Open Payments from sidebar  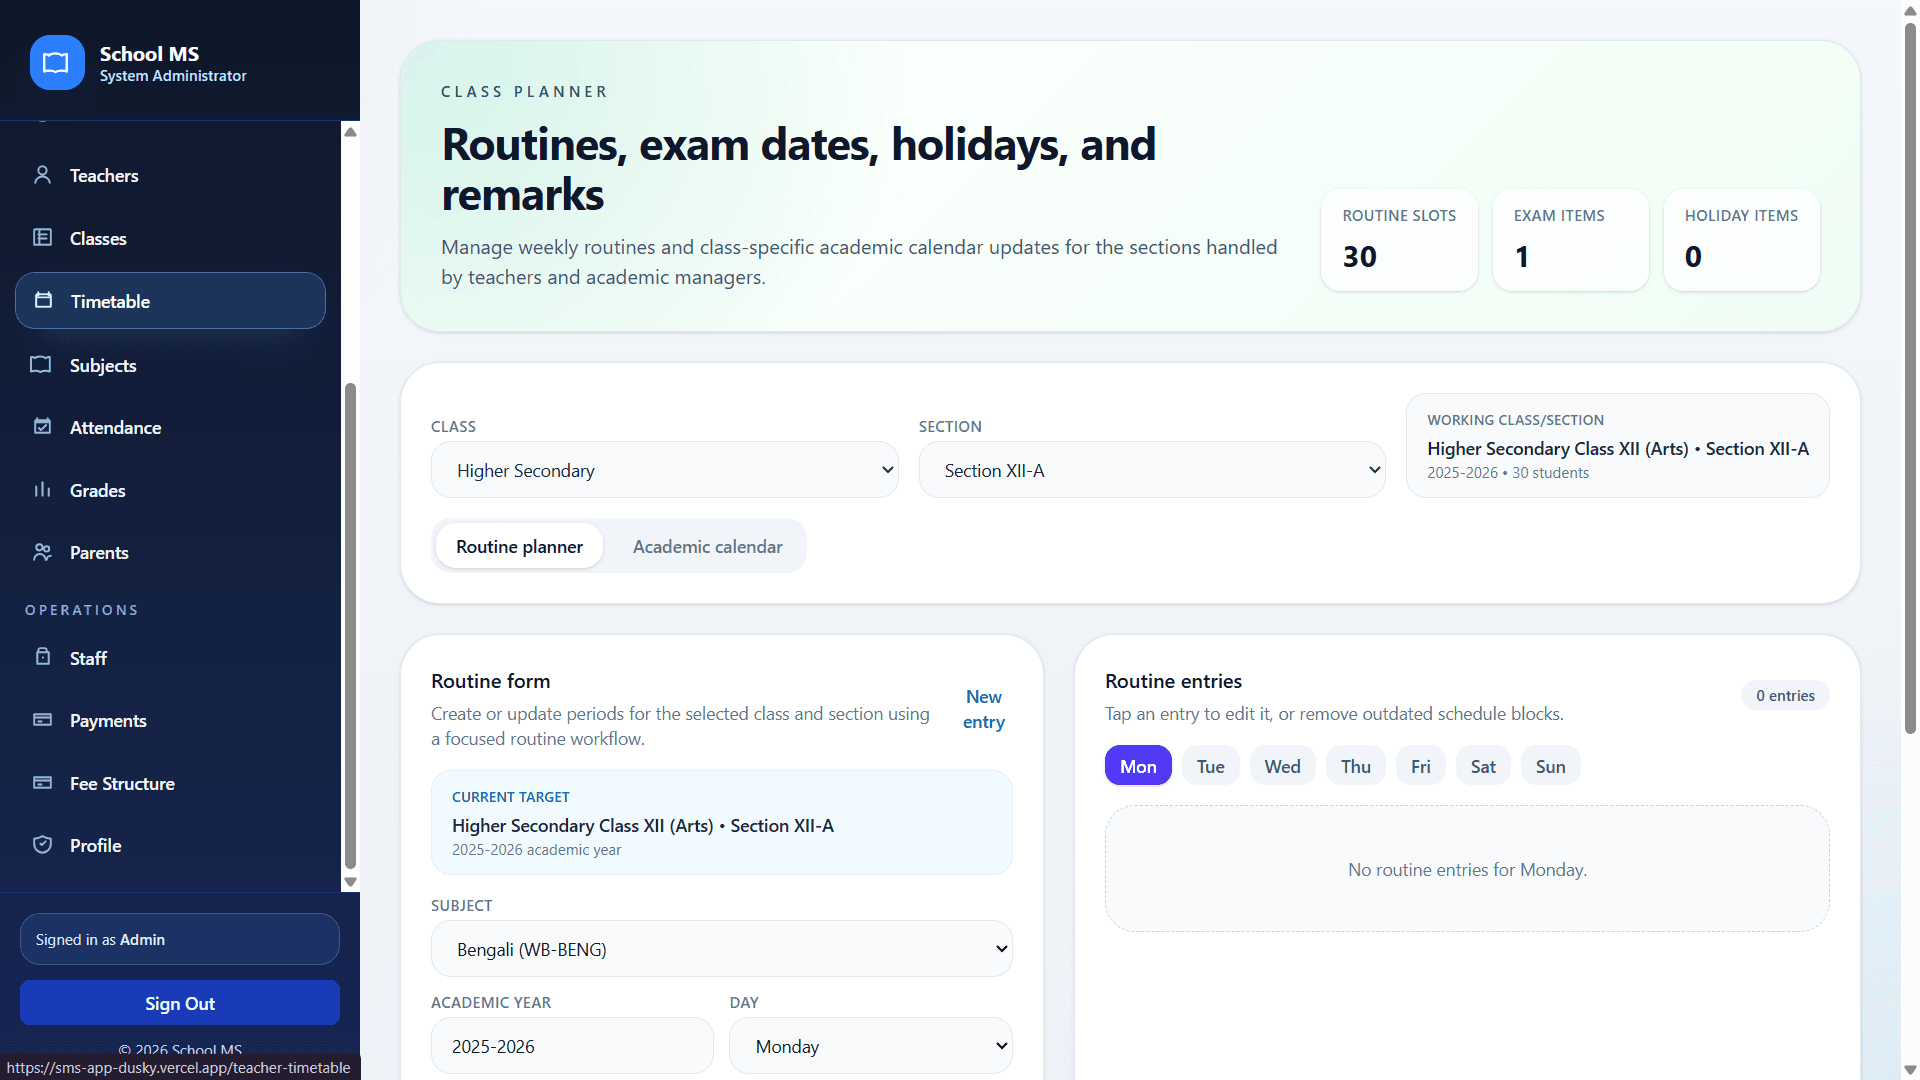click(170, 721)
